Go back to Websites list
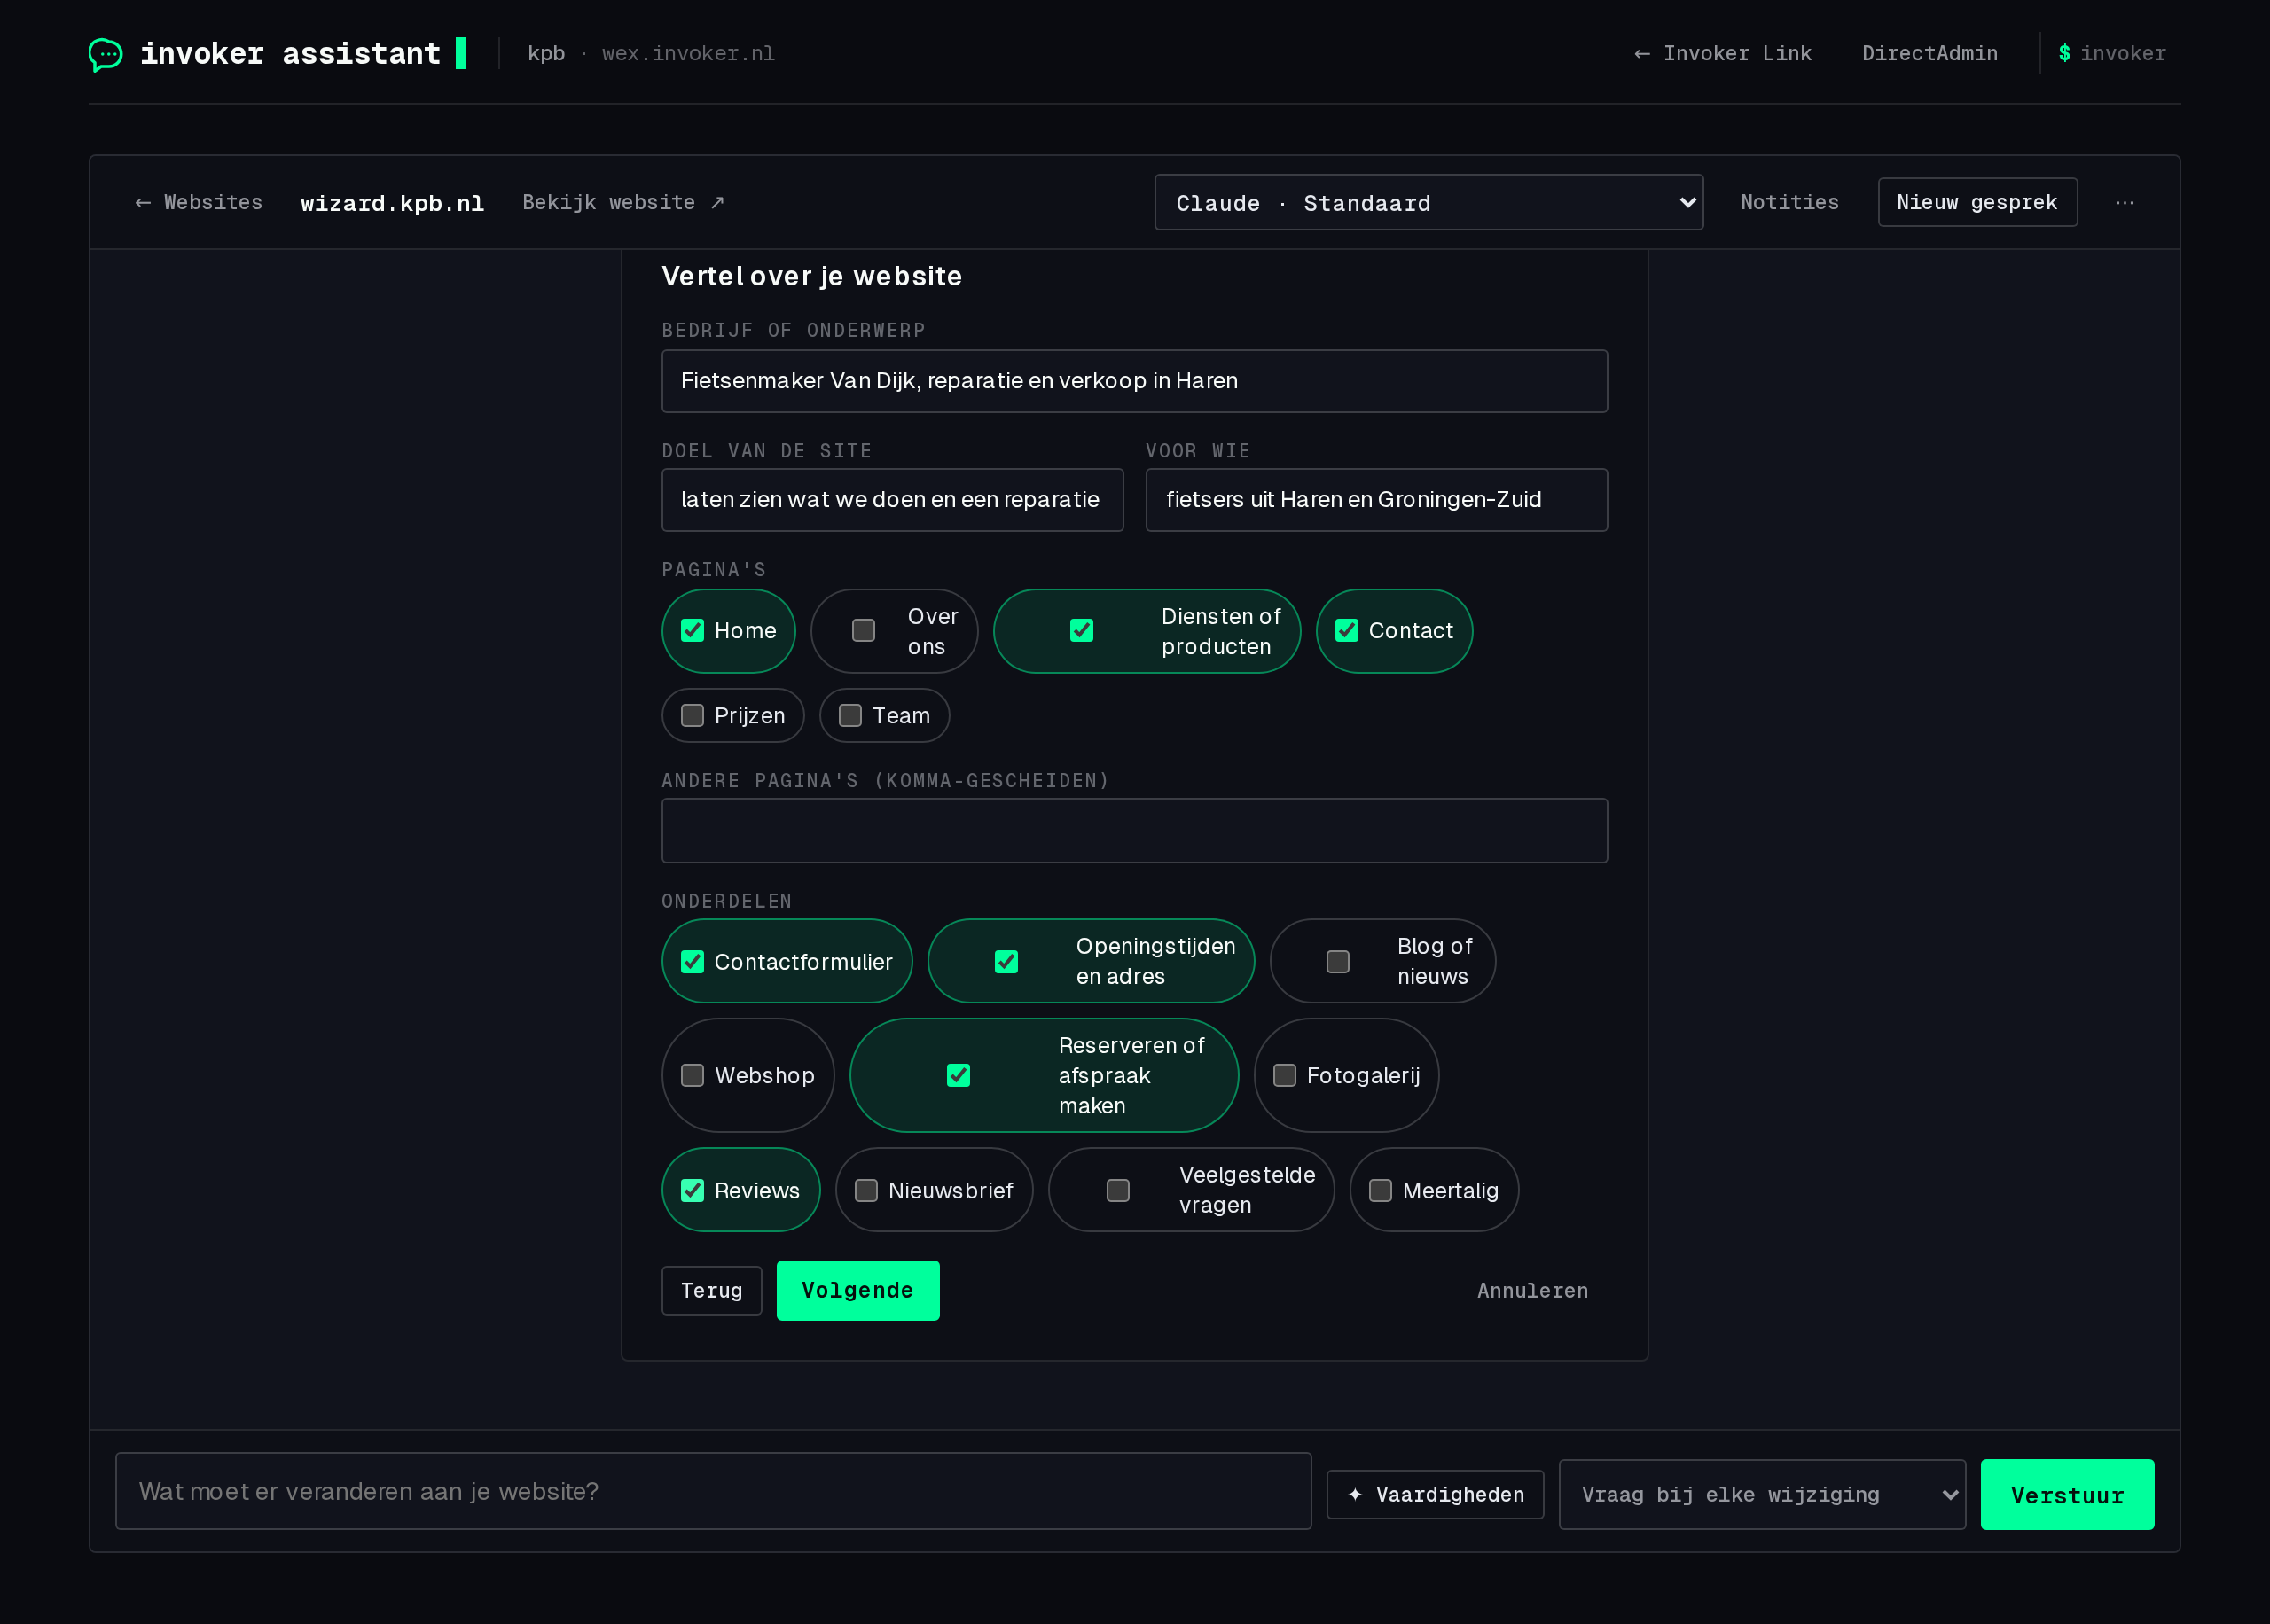 point(199,203)
